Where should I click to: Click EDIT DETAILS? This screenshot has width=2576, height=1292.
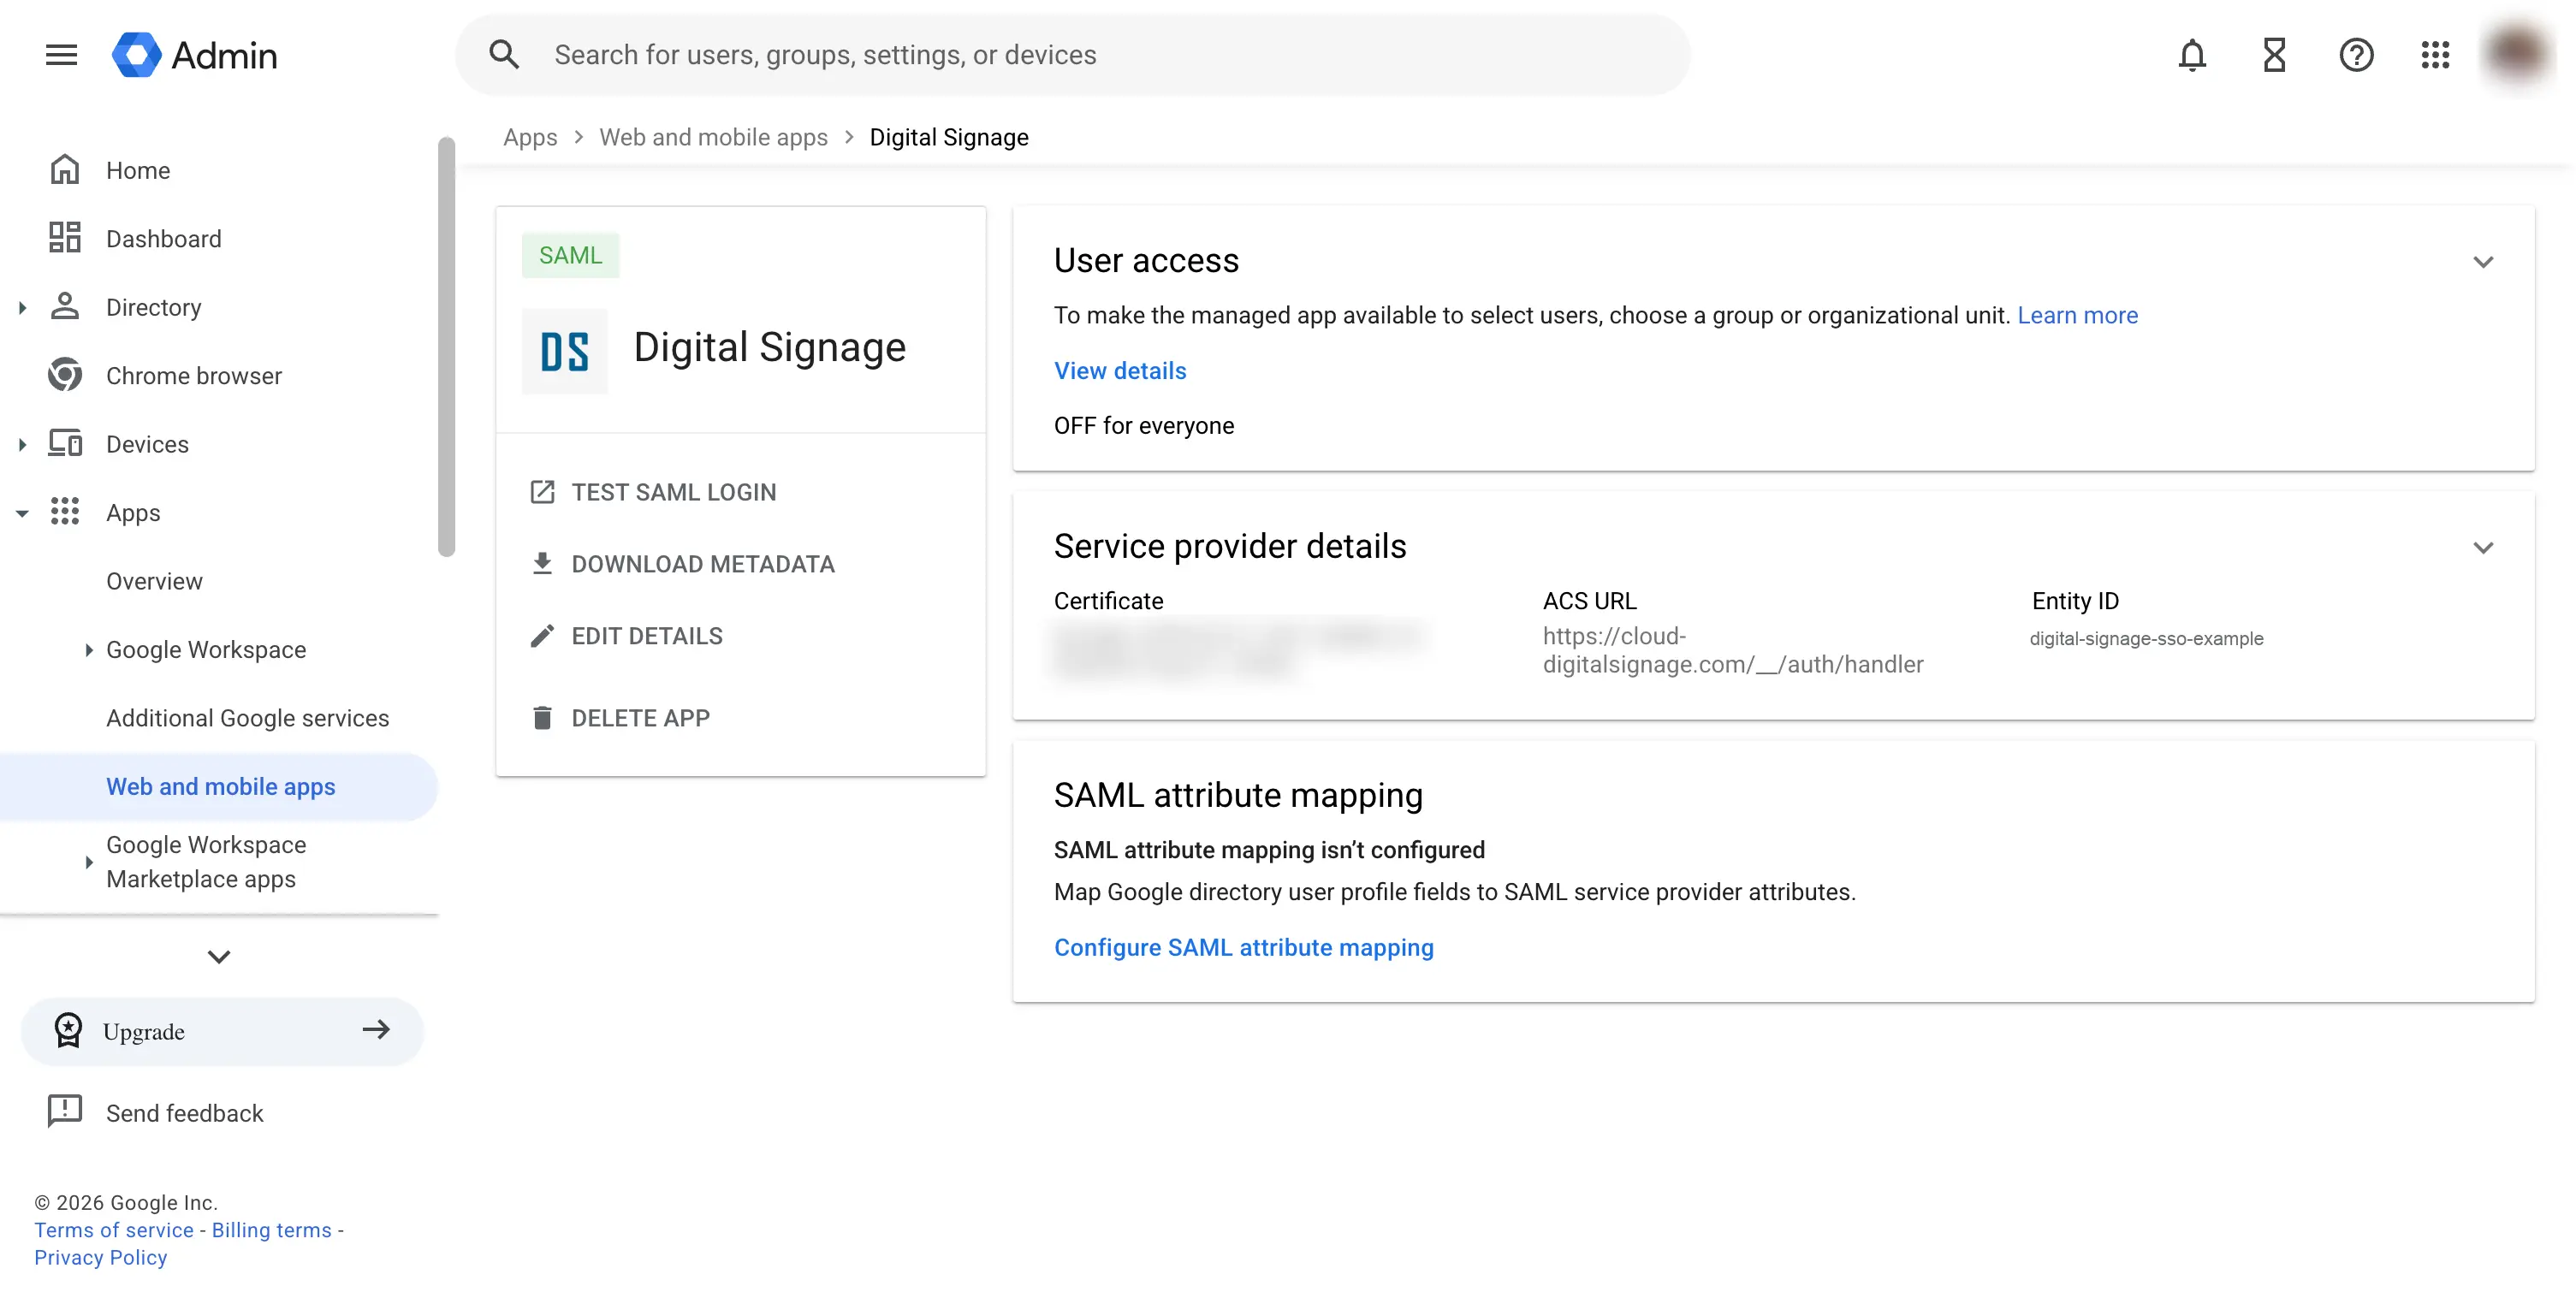coord(647,636)
